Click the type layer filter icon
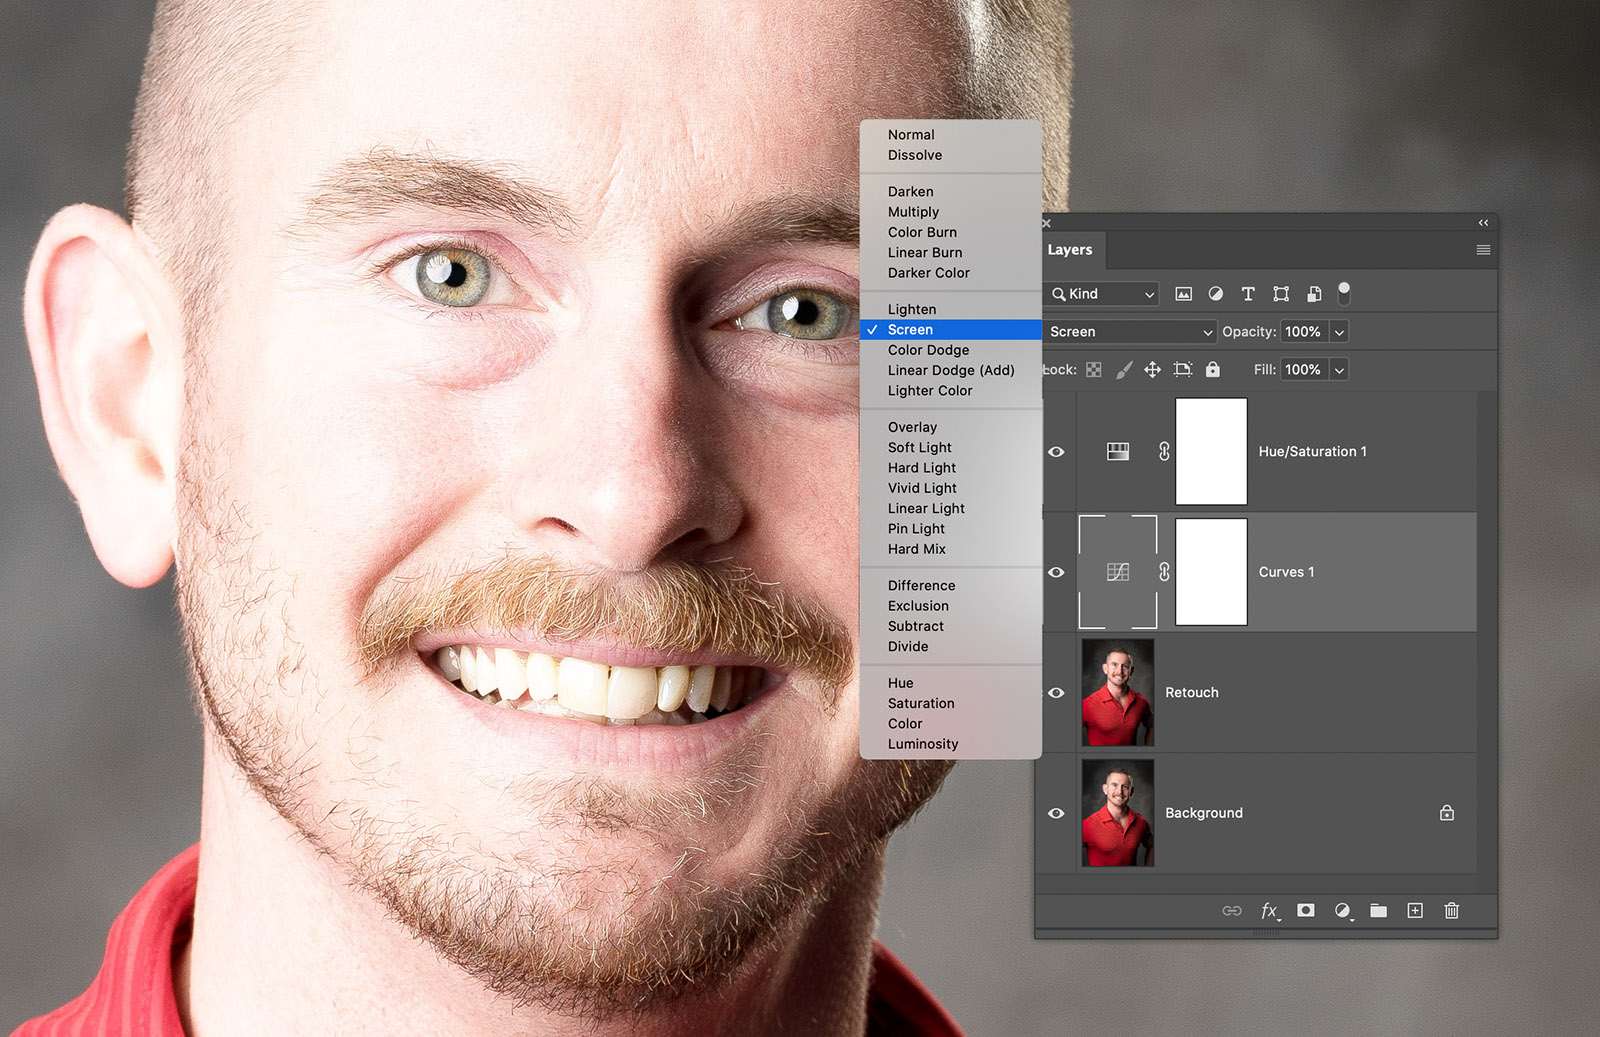 pyautogui.click(x=1248, y=294)
